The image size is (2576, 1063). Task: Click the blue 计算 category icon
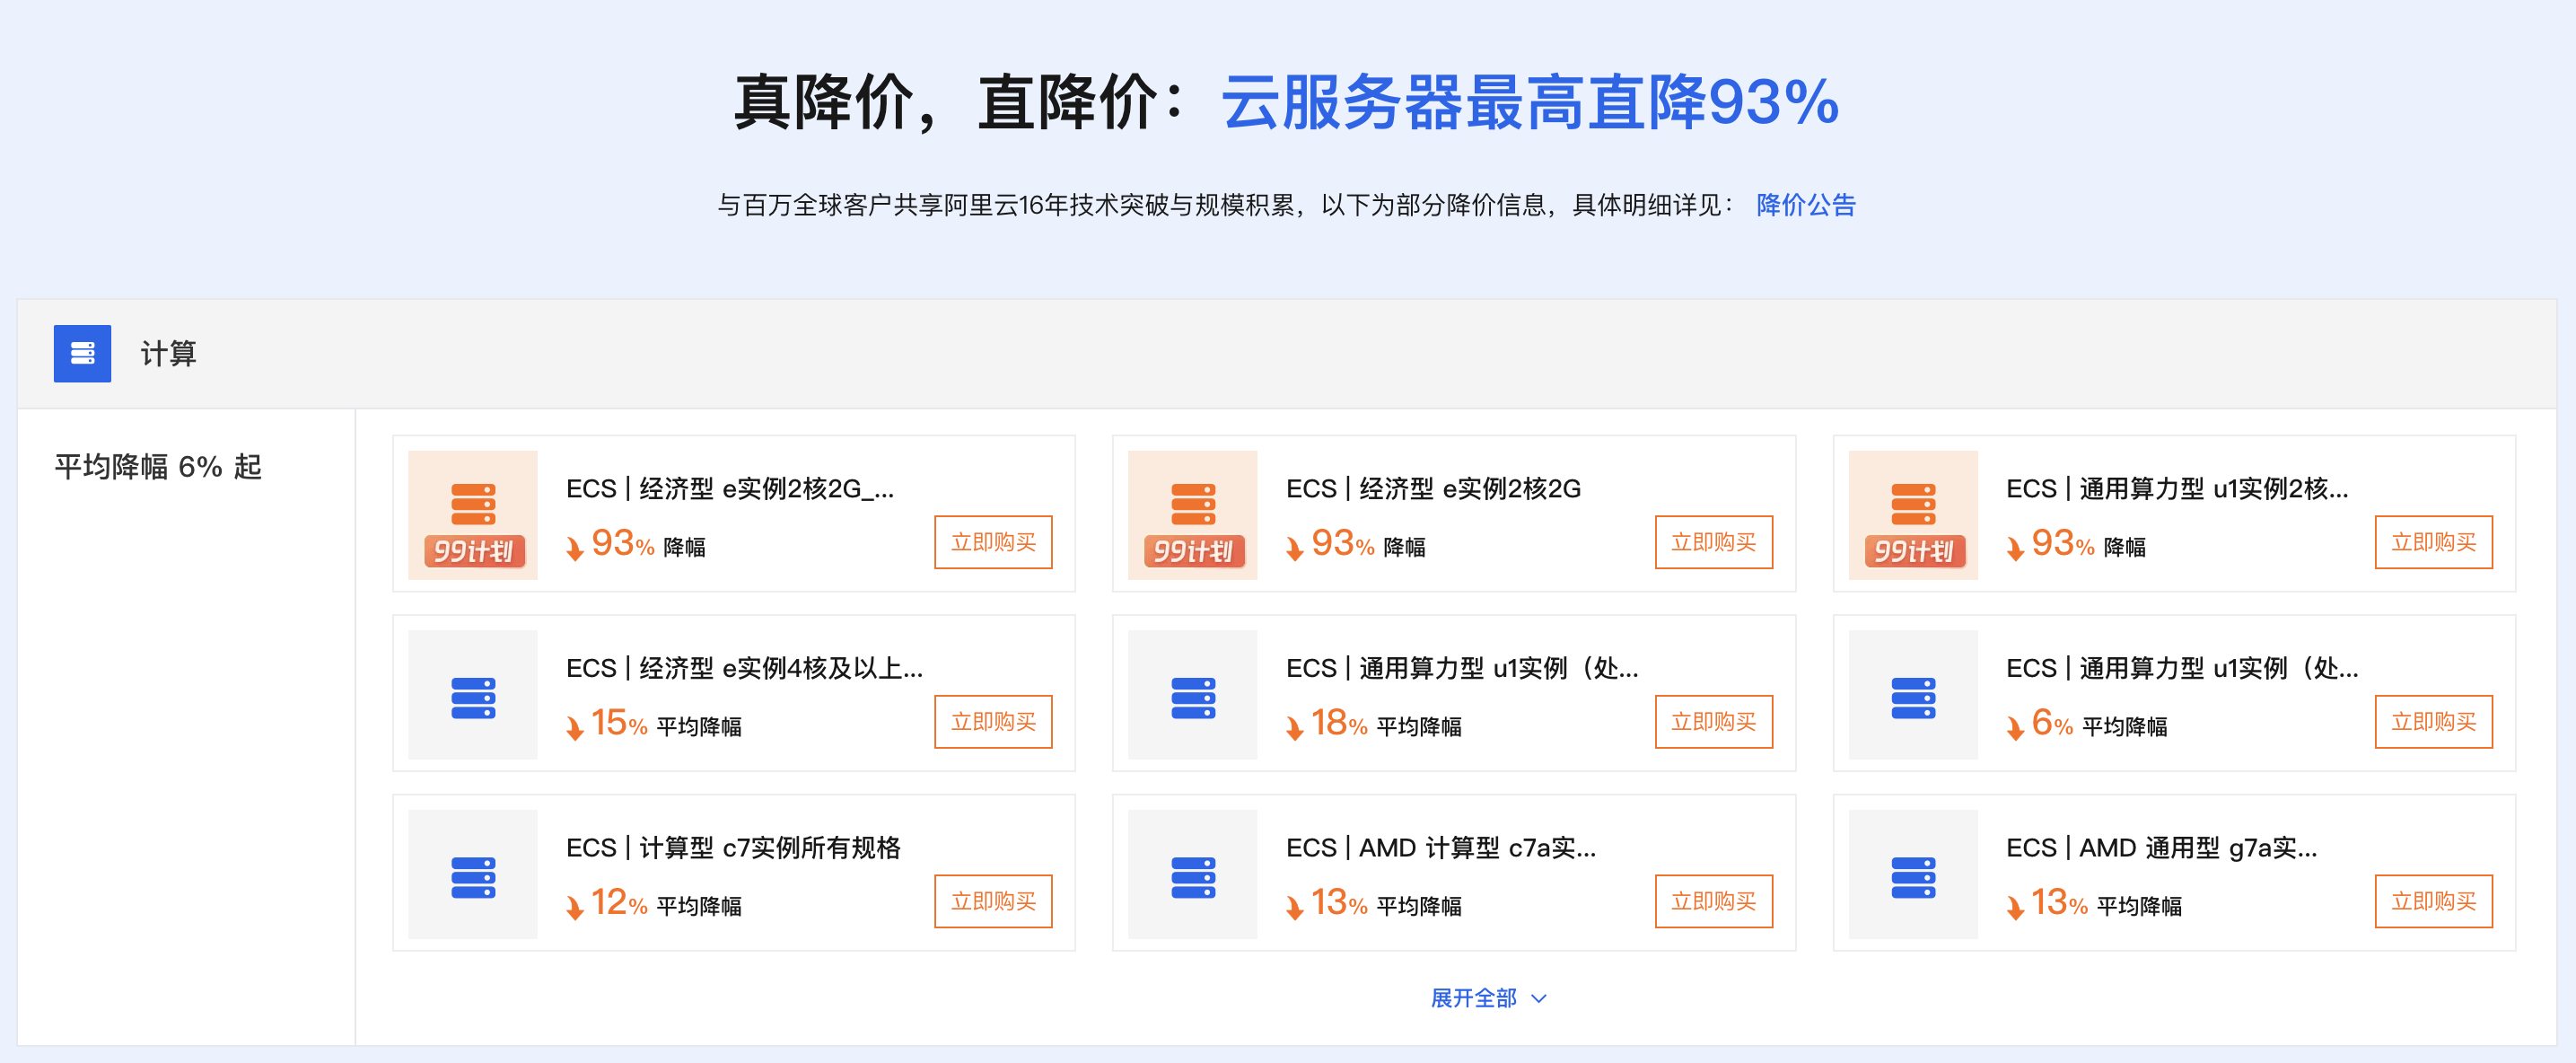tap(82, 353)
